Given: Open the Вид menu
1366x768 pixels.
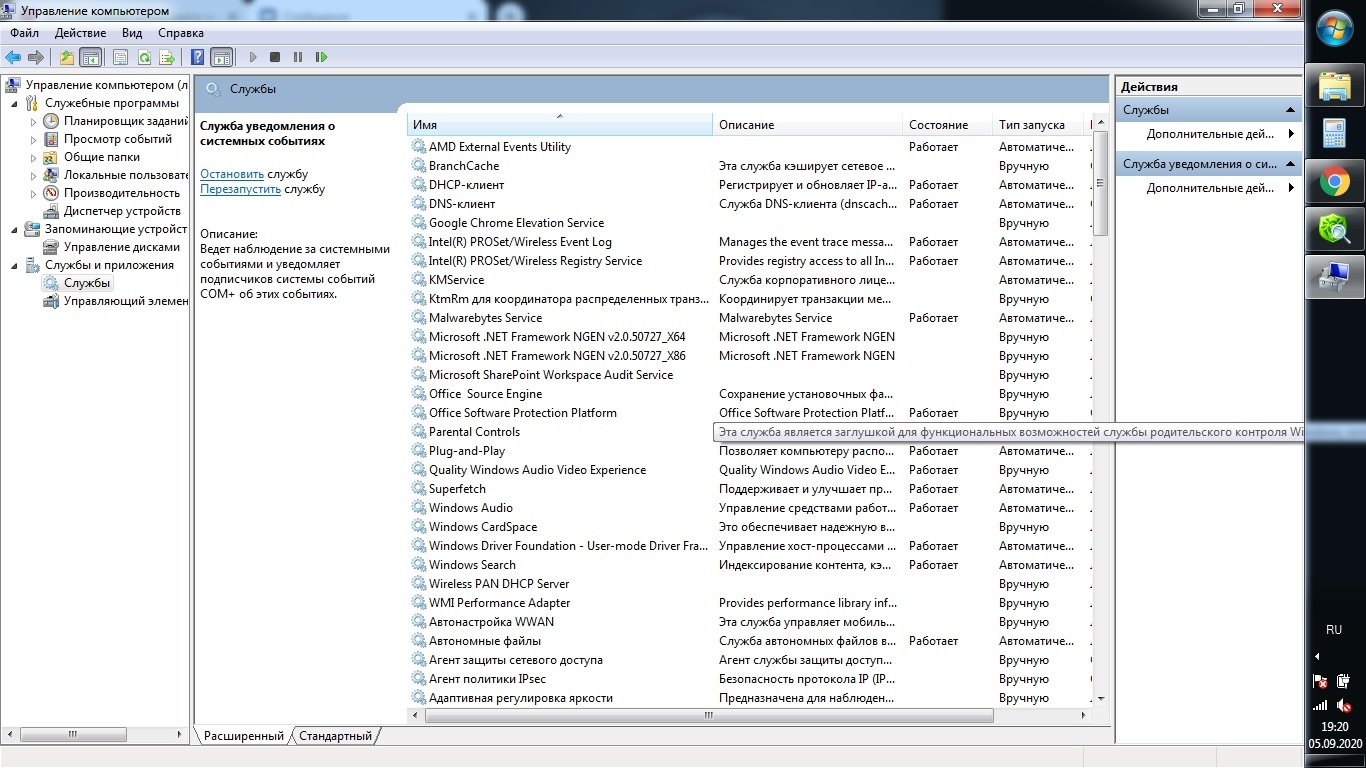Looking at the screenshot, I should point(132,33).
